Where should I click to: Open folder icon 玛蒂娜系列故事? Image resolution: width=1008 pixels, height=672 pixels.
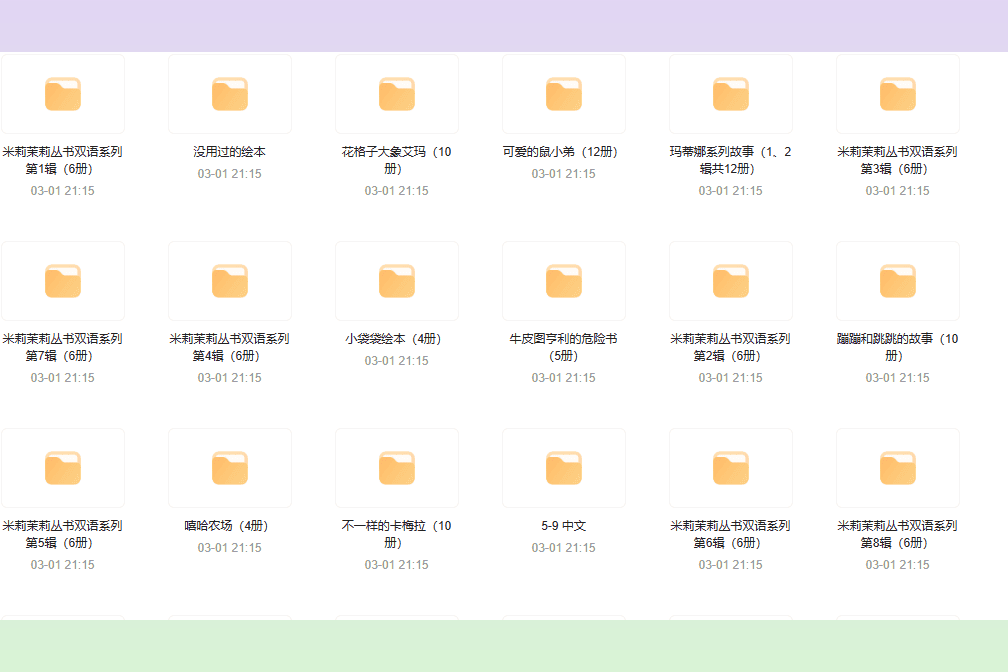[x=731, y=95]
